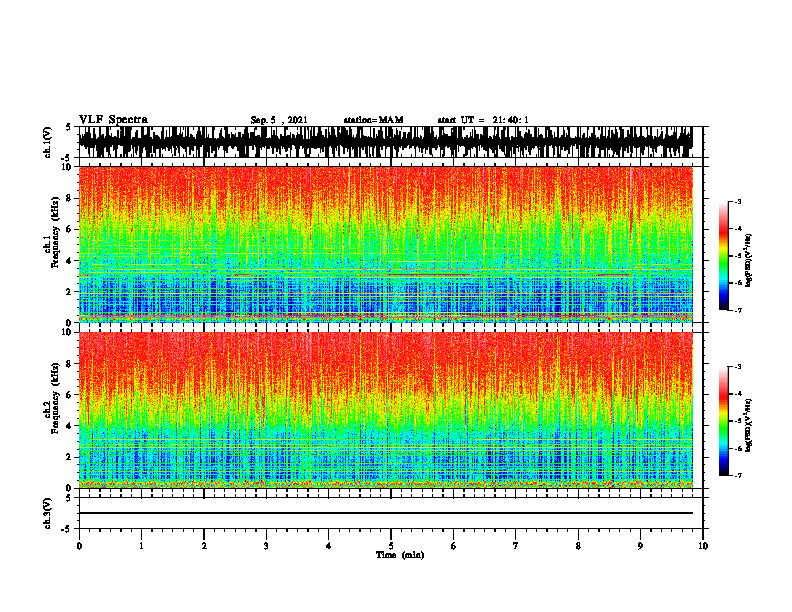The height and width of the screenshot is (612, 792).
Task: Click time axis tick label "7"
Action: tap(516, 546)
